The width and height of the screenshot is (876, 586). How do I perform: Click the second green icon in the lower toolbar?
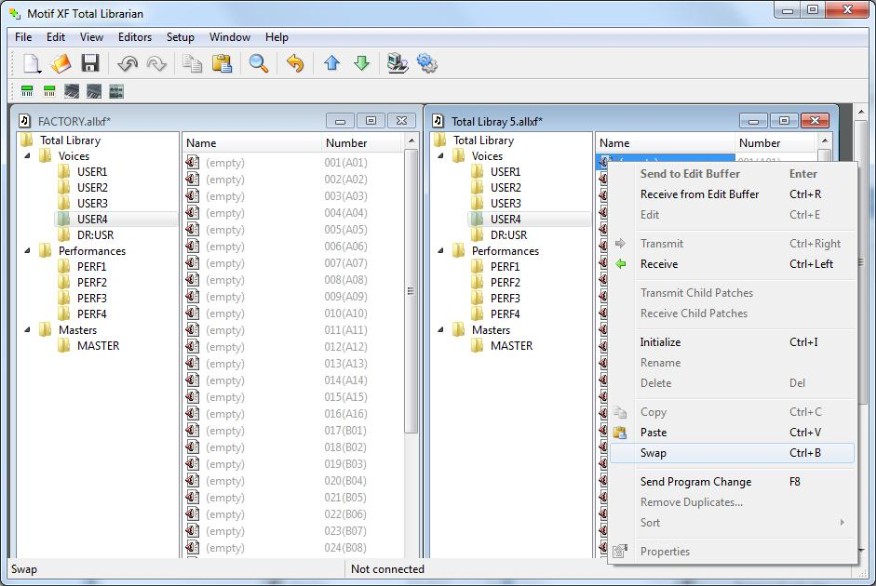click(x=49, y=91)
